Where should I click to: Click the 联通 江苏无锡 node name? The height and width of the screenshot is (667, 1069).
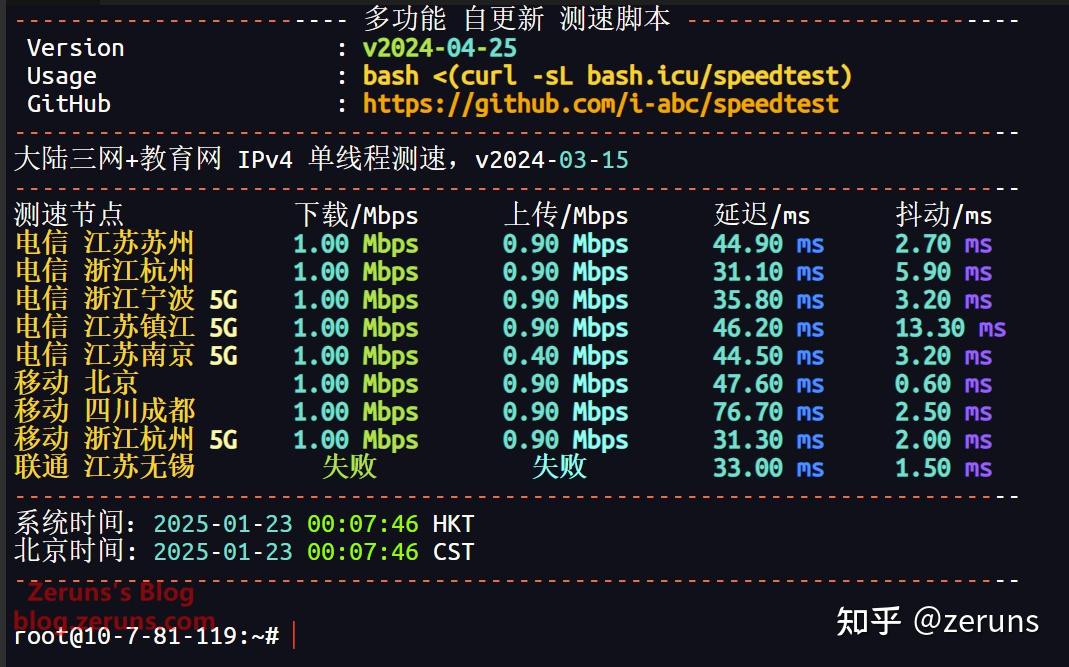[x=105, y=467]
